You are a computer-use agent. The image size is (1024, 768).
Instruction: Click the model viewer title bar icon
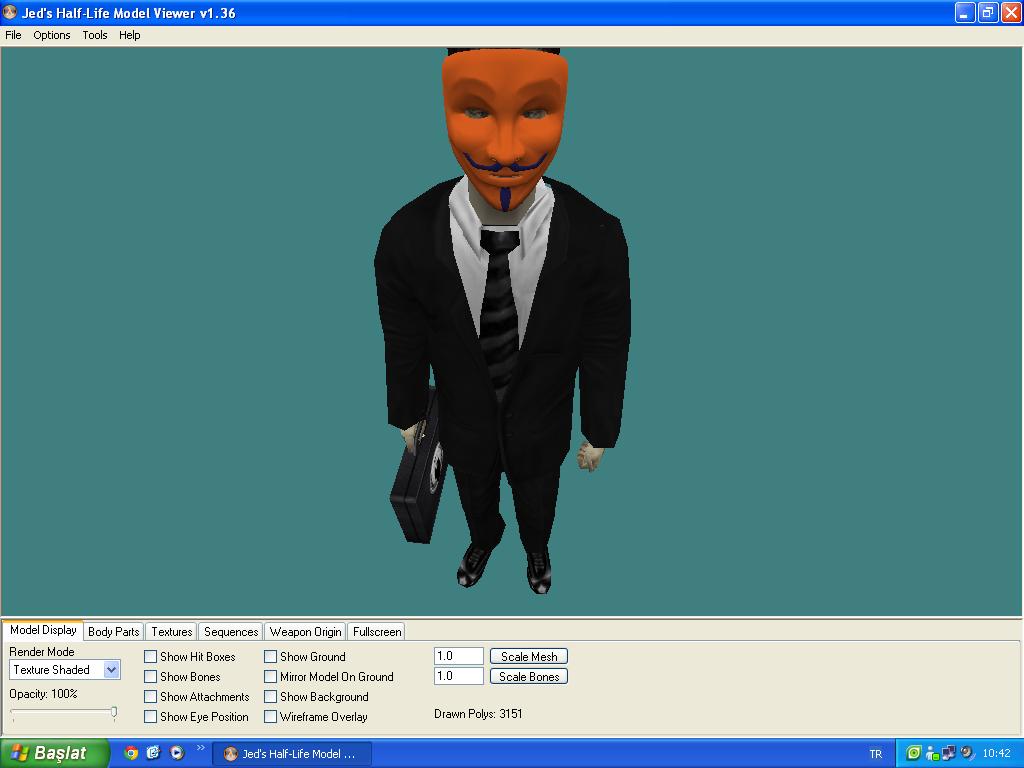pos(10,13)
